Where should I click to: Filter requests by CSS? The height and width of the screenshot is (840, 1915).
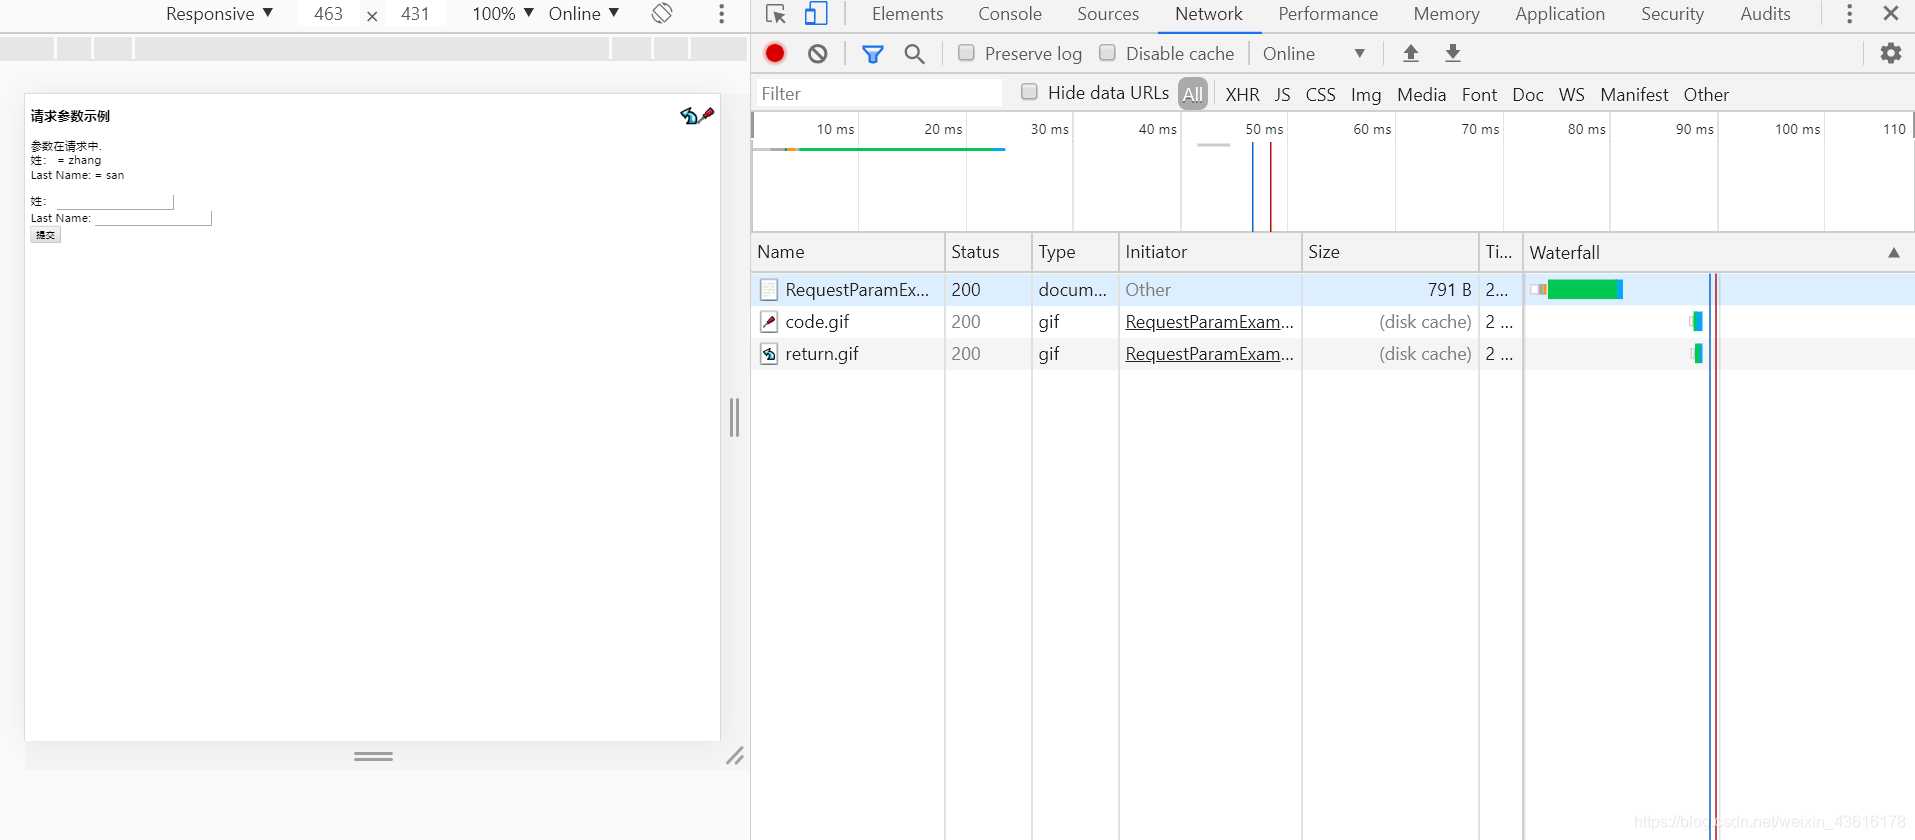coord(1320,95)
